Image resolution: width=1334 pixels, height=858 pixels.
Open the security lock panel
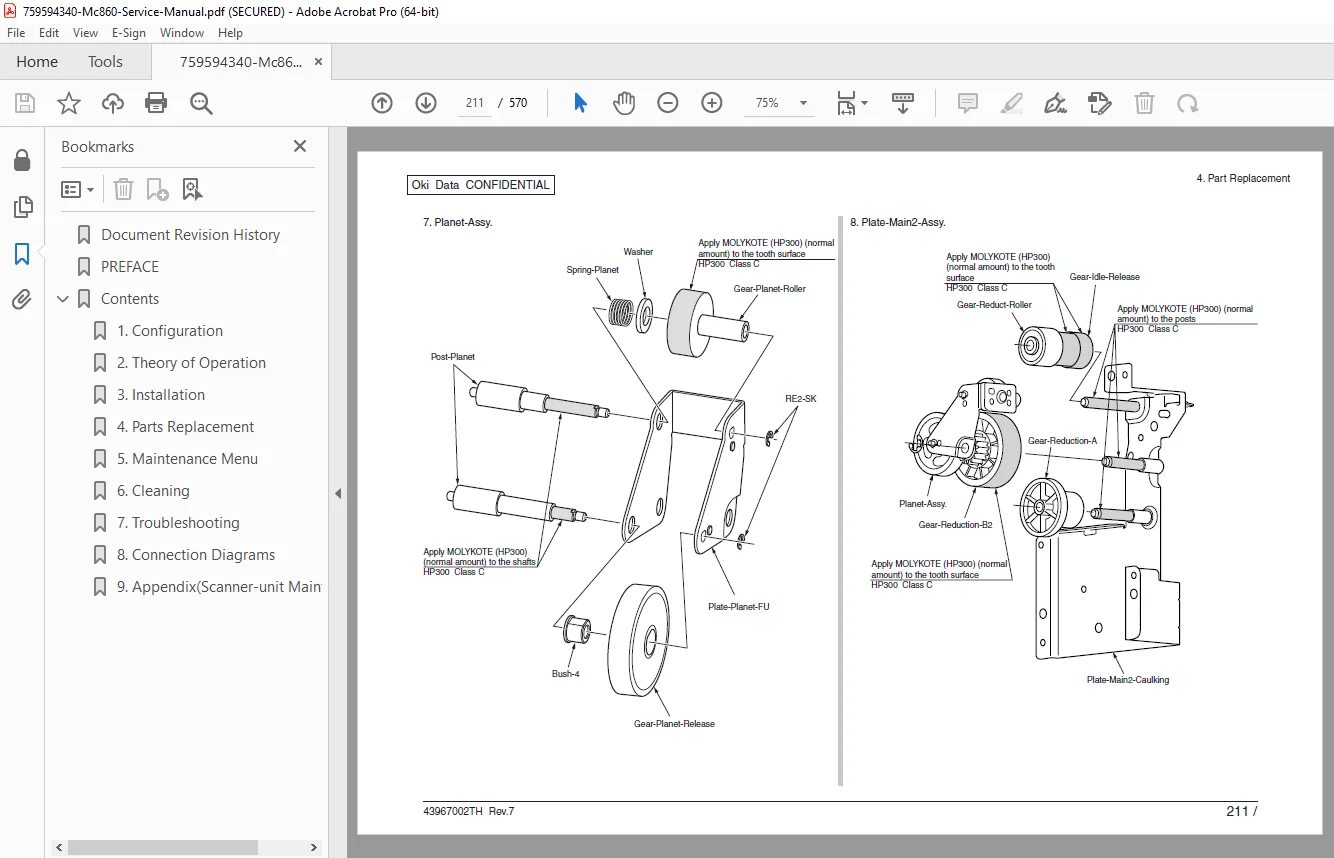22,160
